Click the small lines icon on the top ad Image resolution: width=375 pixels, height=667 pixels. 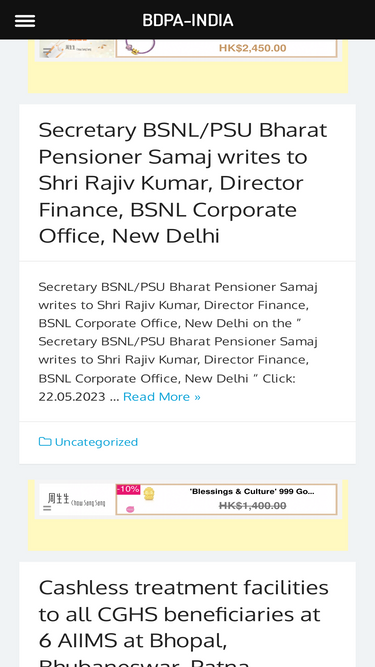pos(47,53)
